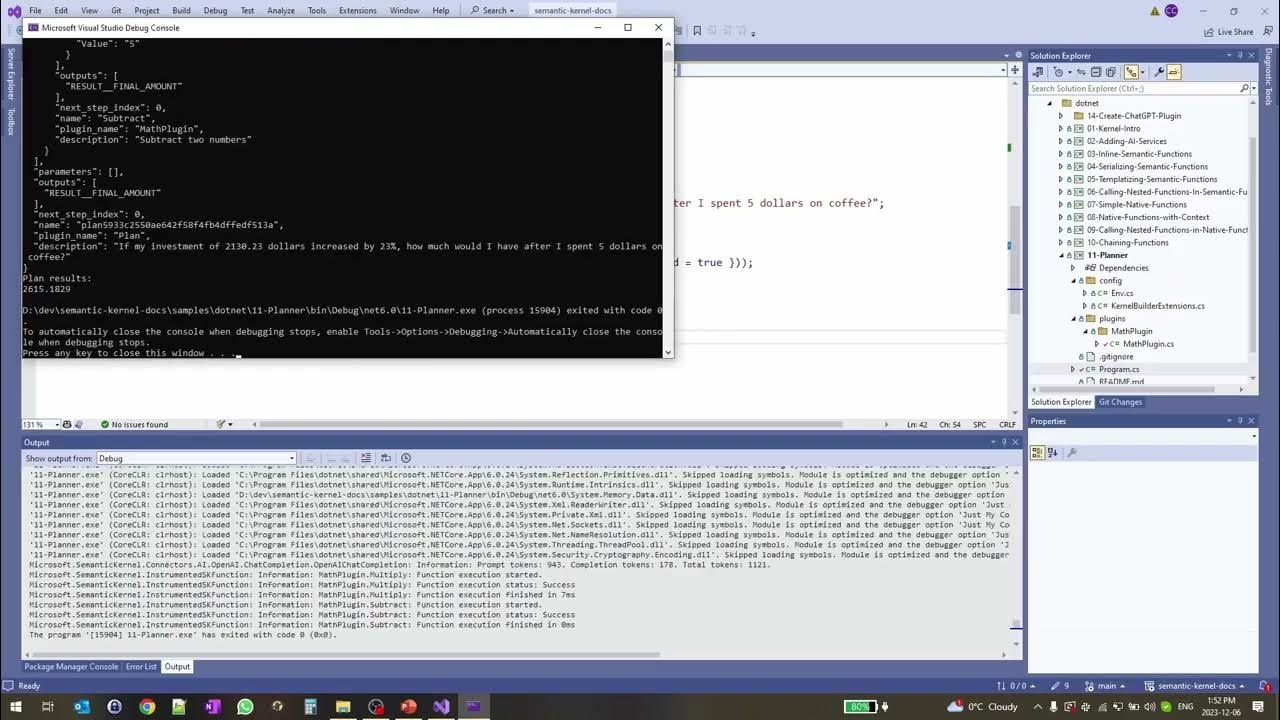Image resolution: width=1280 pixels, height=720 pixels.
Task: Select the Output tab
Action: tap(177, 667)
